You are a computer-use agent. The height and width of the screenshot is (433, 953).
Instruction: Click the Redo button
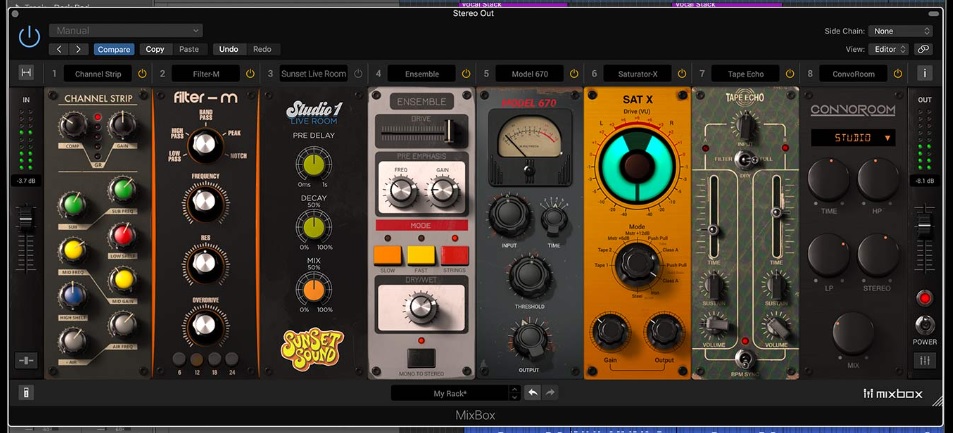coord(262,49)
